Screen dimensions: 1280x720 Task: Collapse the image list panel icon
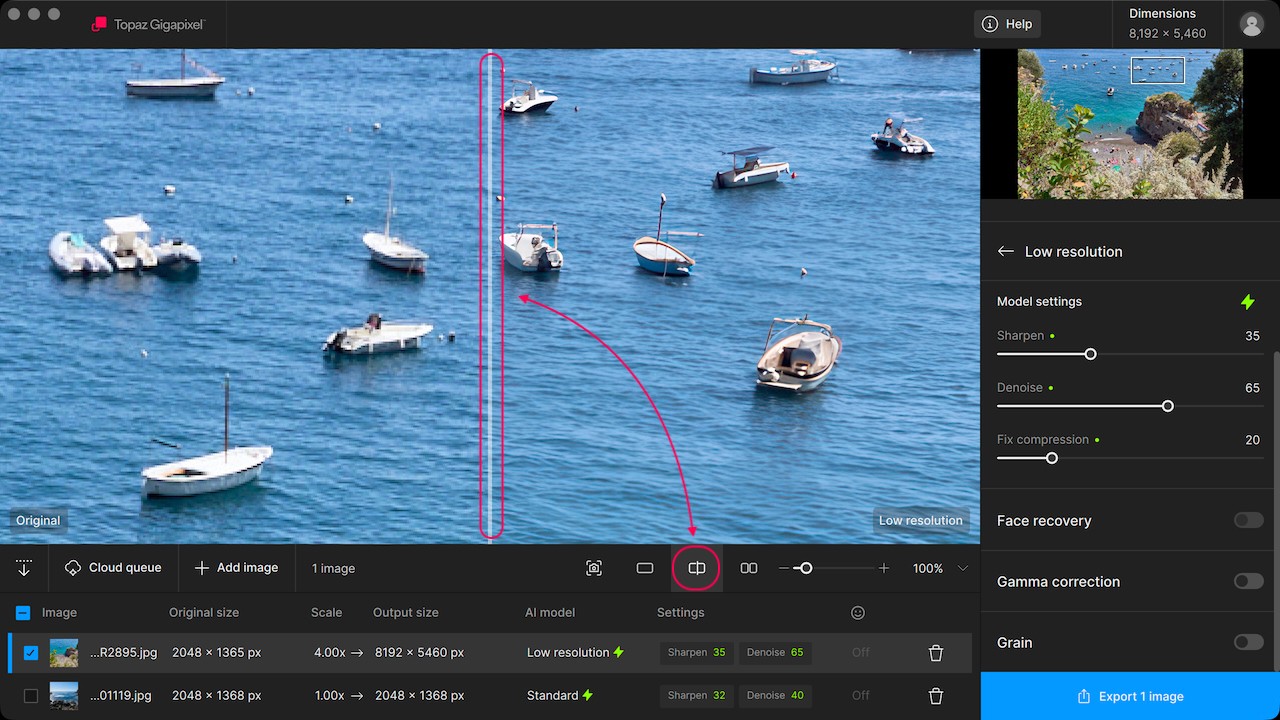coord(24,568)
